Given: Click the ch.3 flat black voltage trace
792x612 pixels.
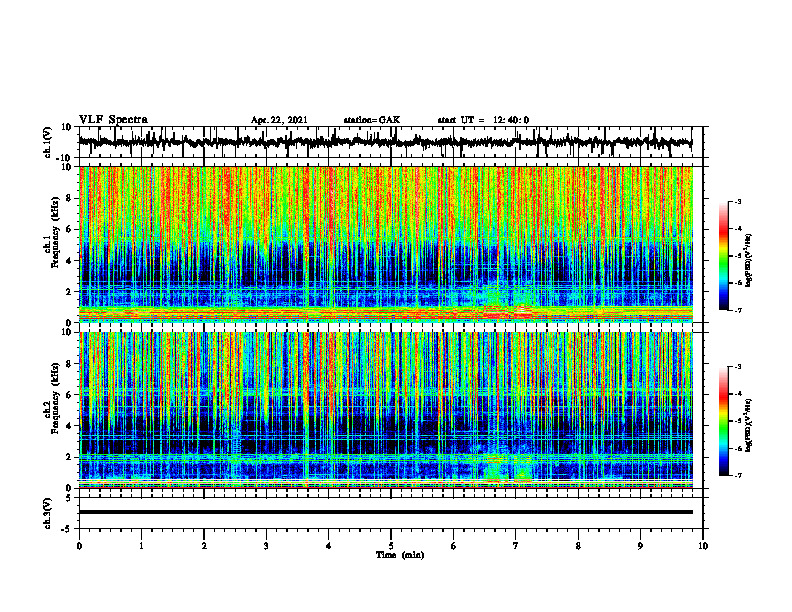Looking at the screenshot, I should pyautogui.click(x=385, y=512).
